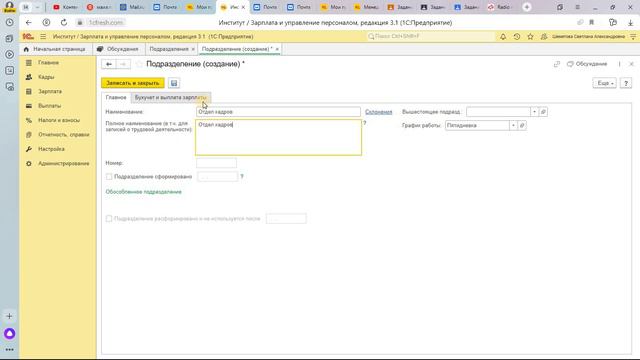
Task: Open the help question mark button
Action: tap(626, 83)
